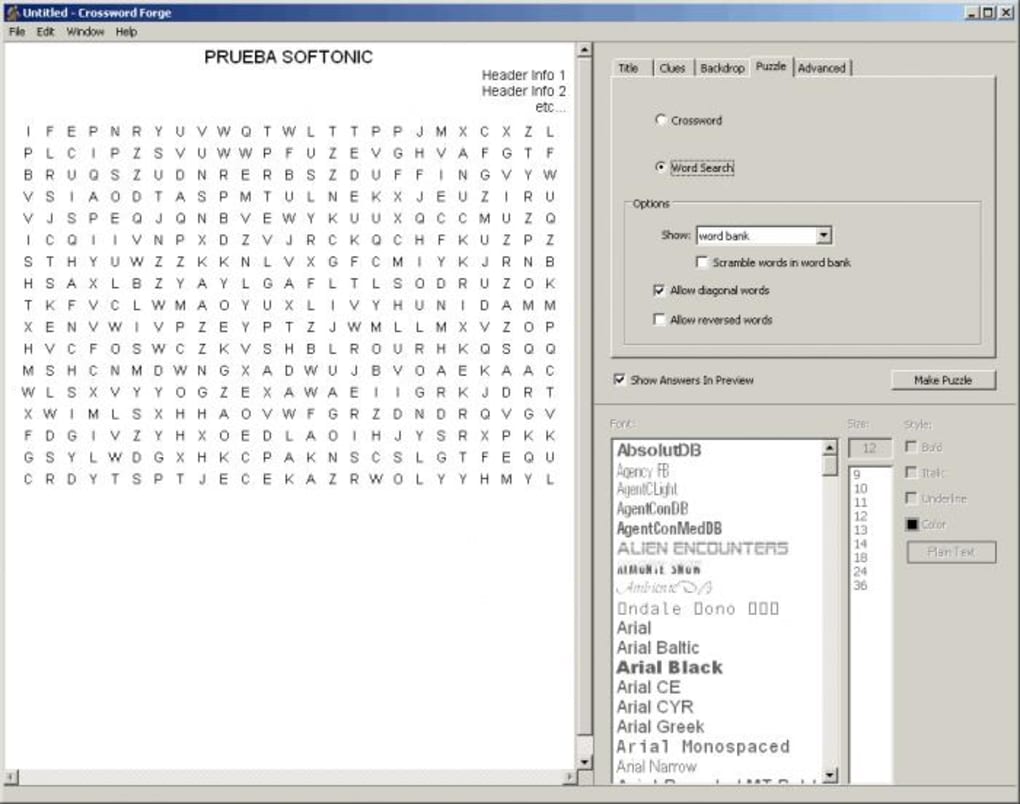Toggle the Bold style checkbox
The width and height of the screenshot is (1020, 804).
tap(911, 447)
